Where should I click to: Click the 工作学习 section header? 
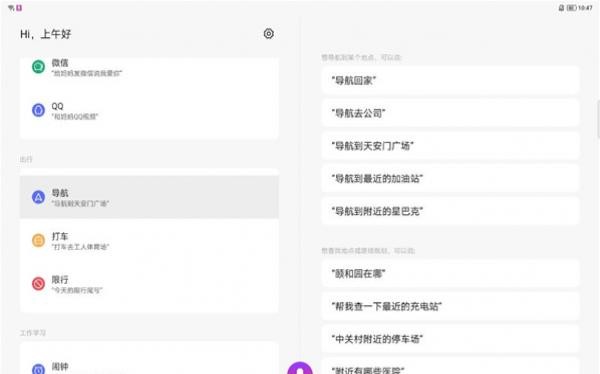[x=33, y=333]
